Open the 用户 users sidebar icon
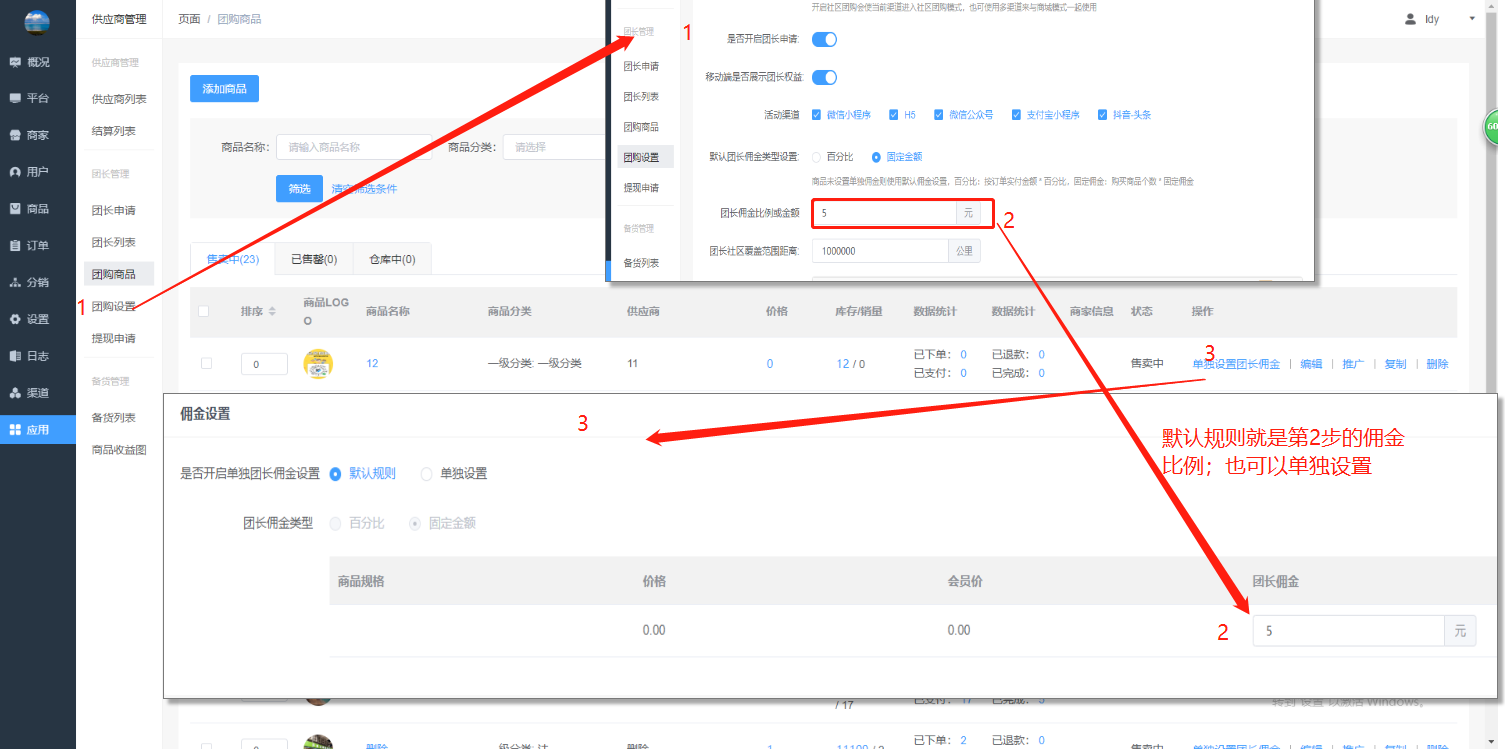The height and width of the screenshot is (752, 1505). click(x=15, y=172)
